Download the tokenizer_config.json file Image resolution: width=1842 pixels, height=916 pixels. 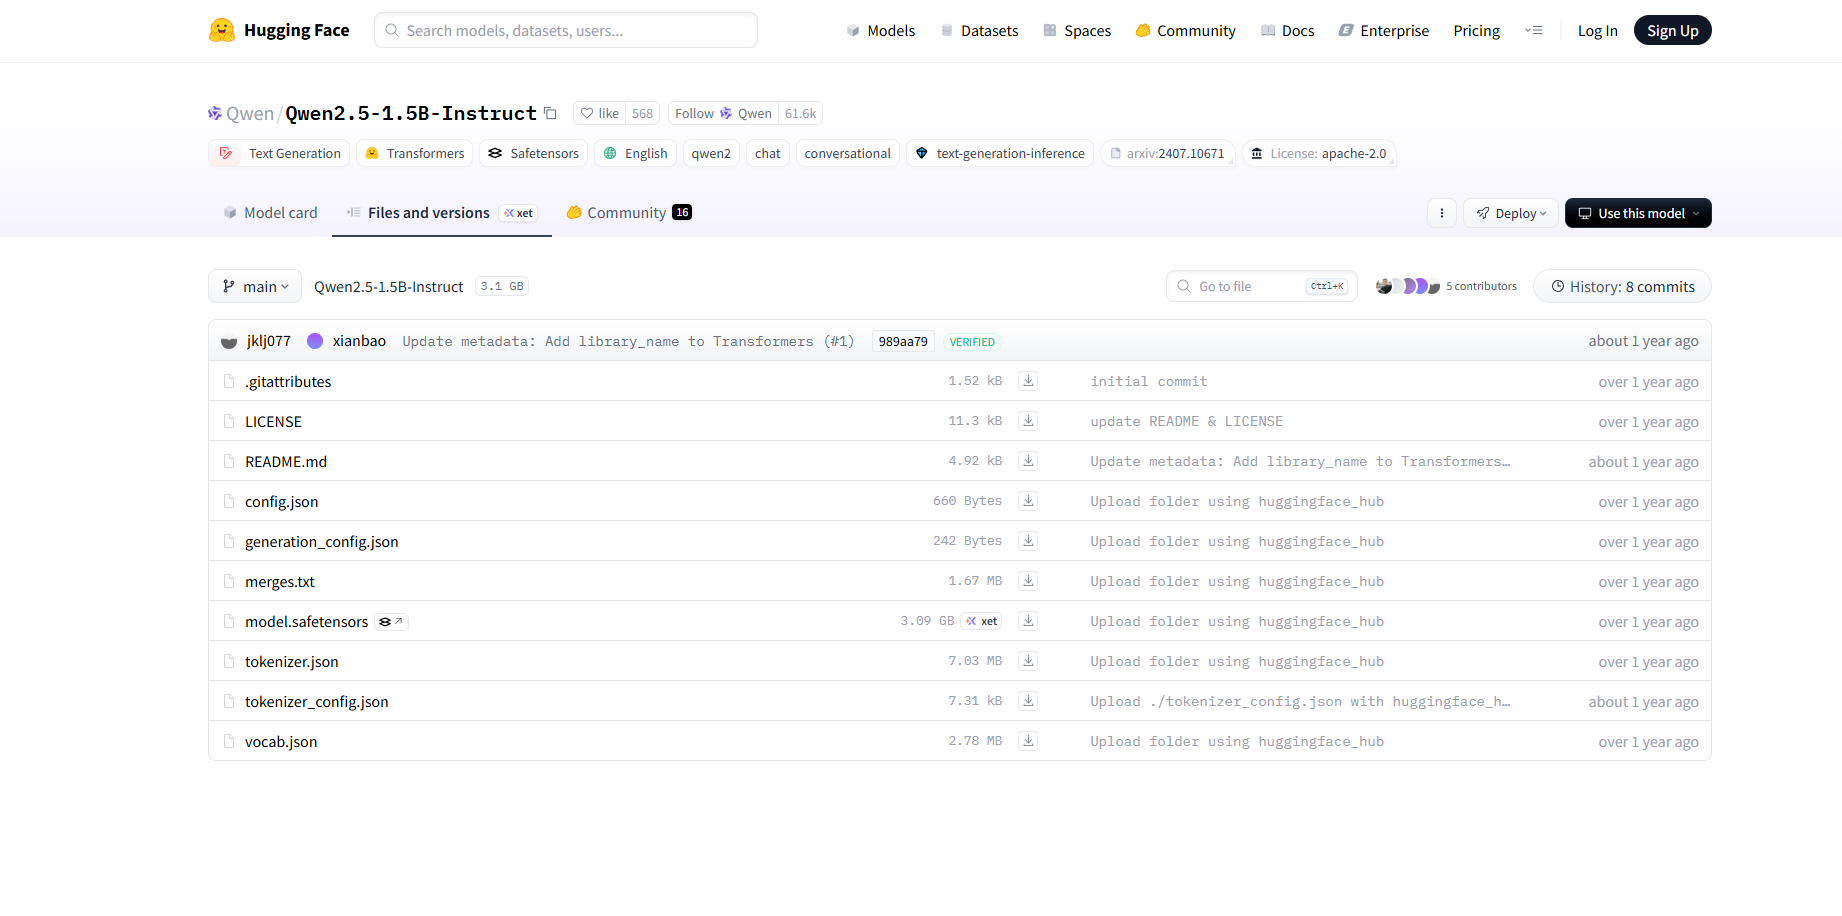[x=1028, y=701]
